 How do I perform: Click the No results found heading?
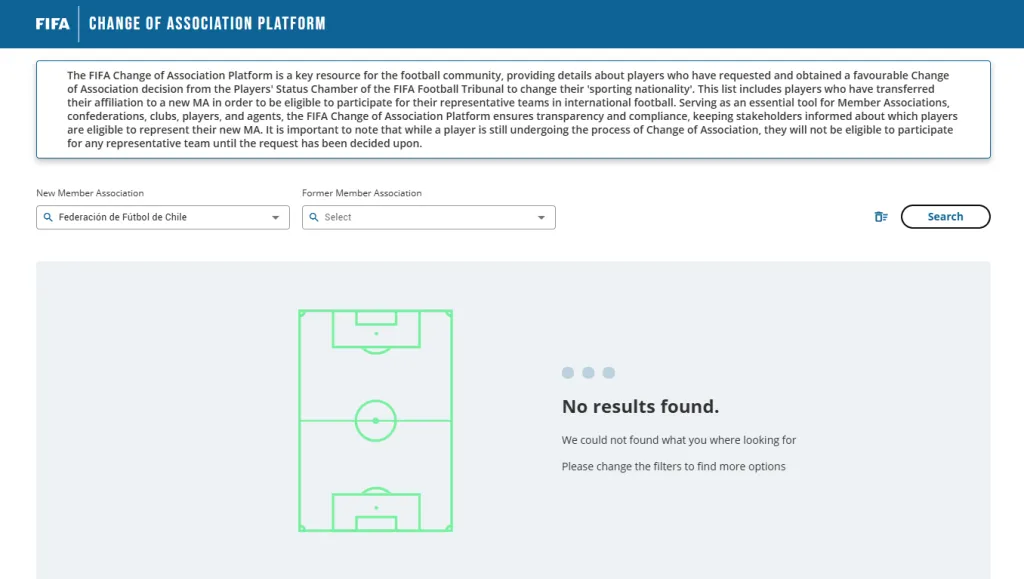coord(640,407)
